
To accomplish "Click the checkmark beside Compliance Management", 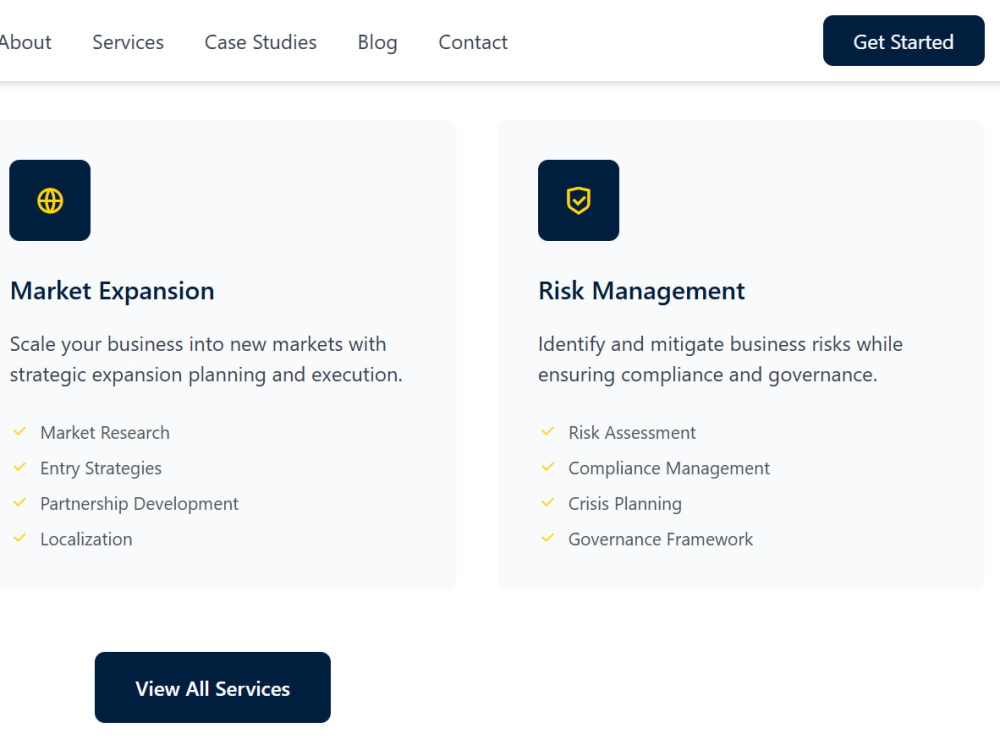I will click(548, 467).
